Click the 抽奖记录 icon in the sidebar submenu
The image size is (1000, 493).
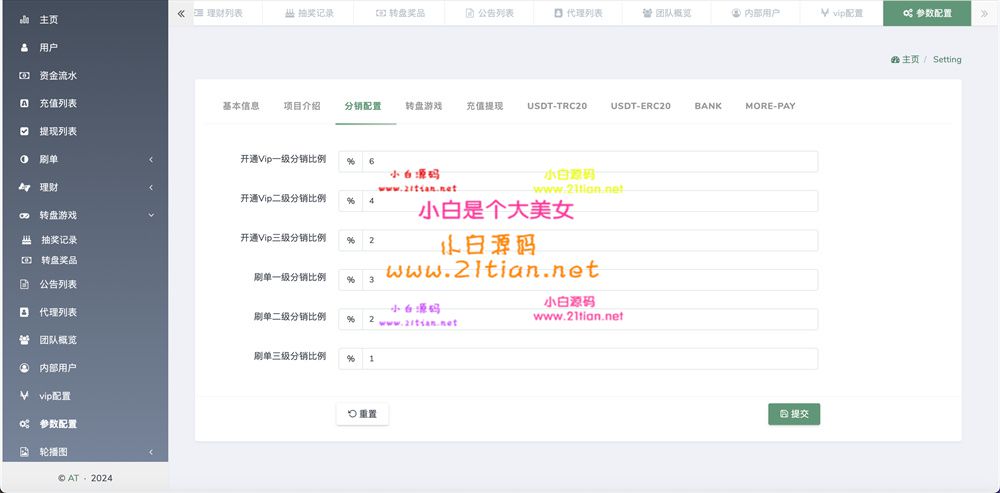tap(26, 240)
